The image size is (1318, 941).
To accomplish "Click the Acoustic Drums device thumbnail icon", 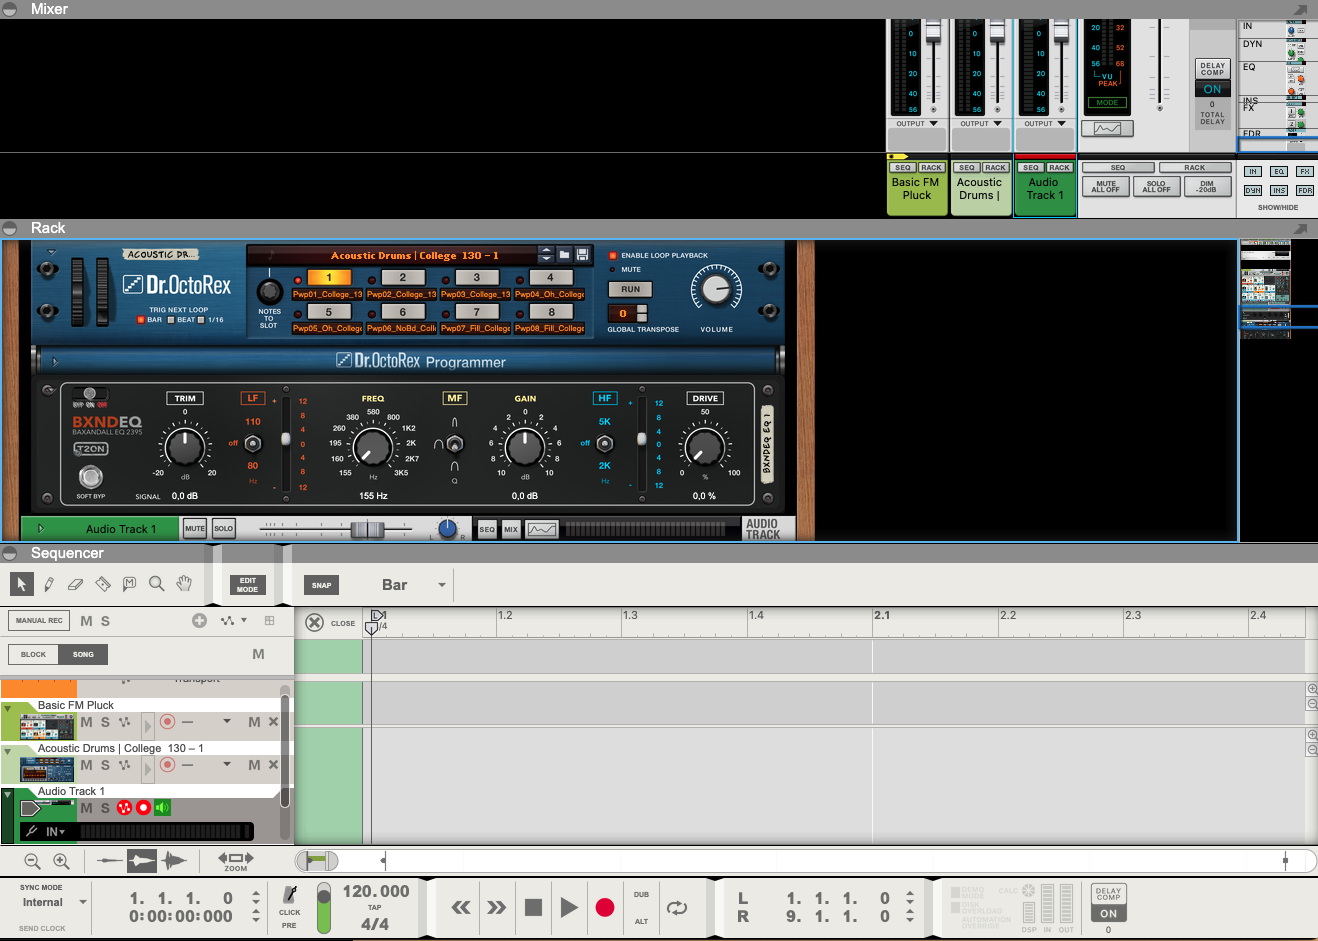I will pos(47,769).
